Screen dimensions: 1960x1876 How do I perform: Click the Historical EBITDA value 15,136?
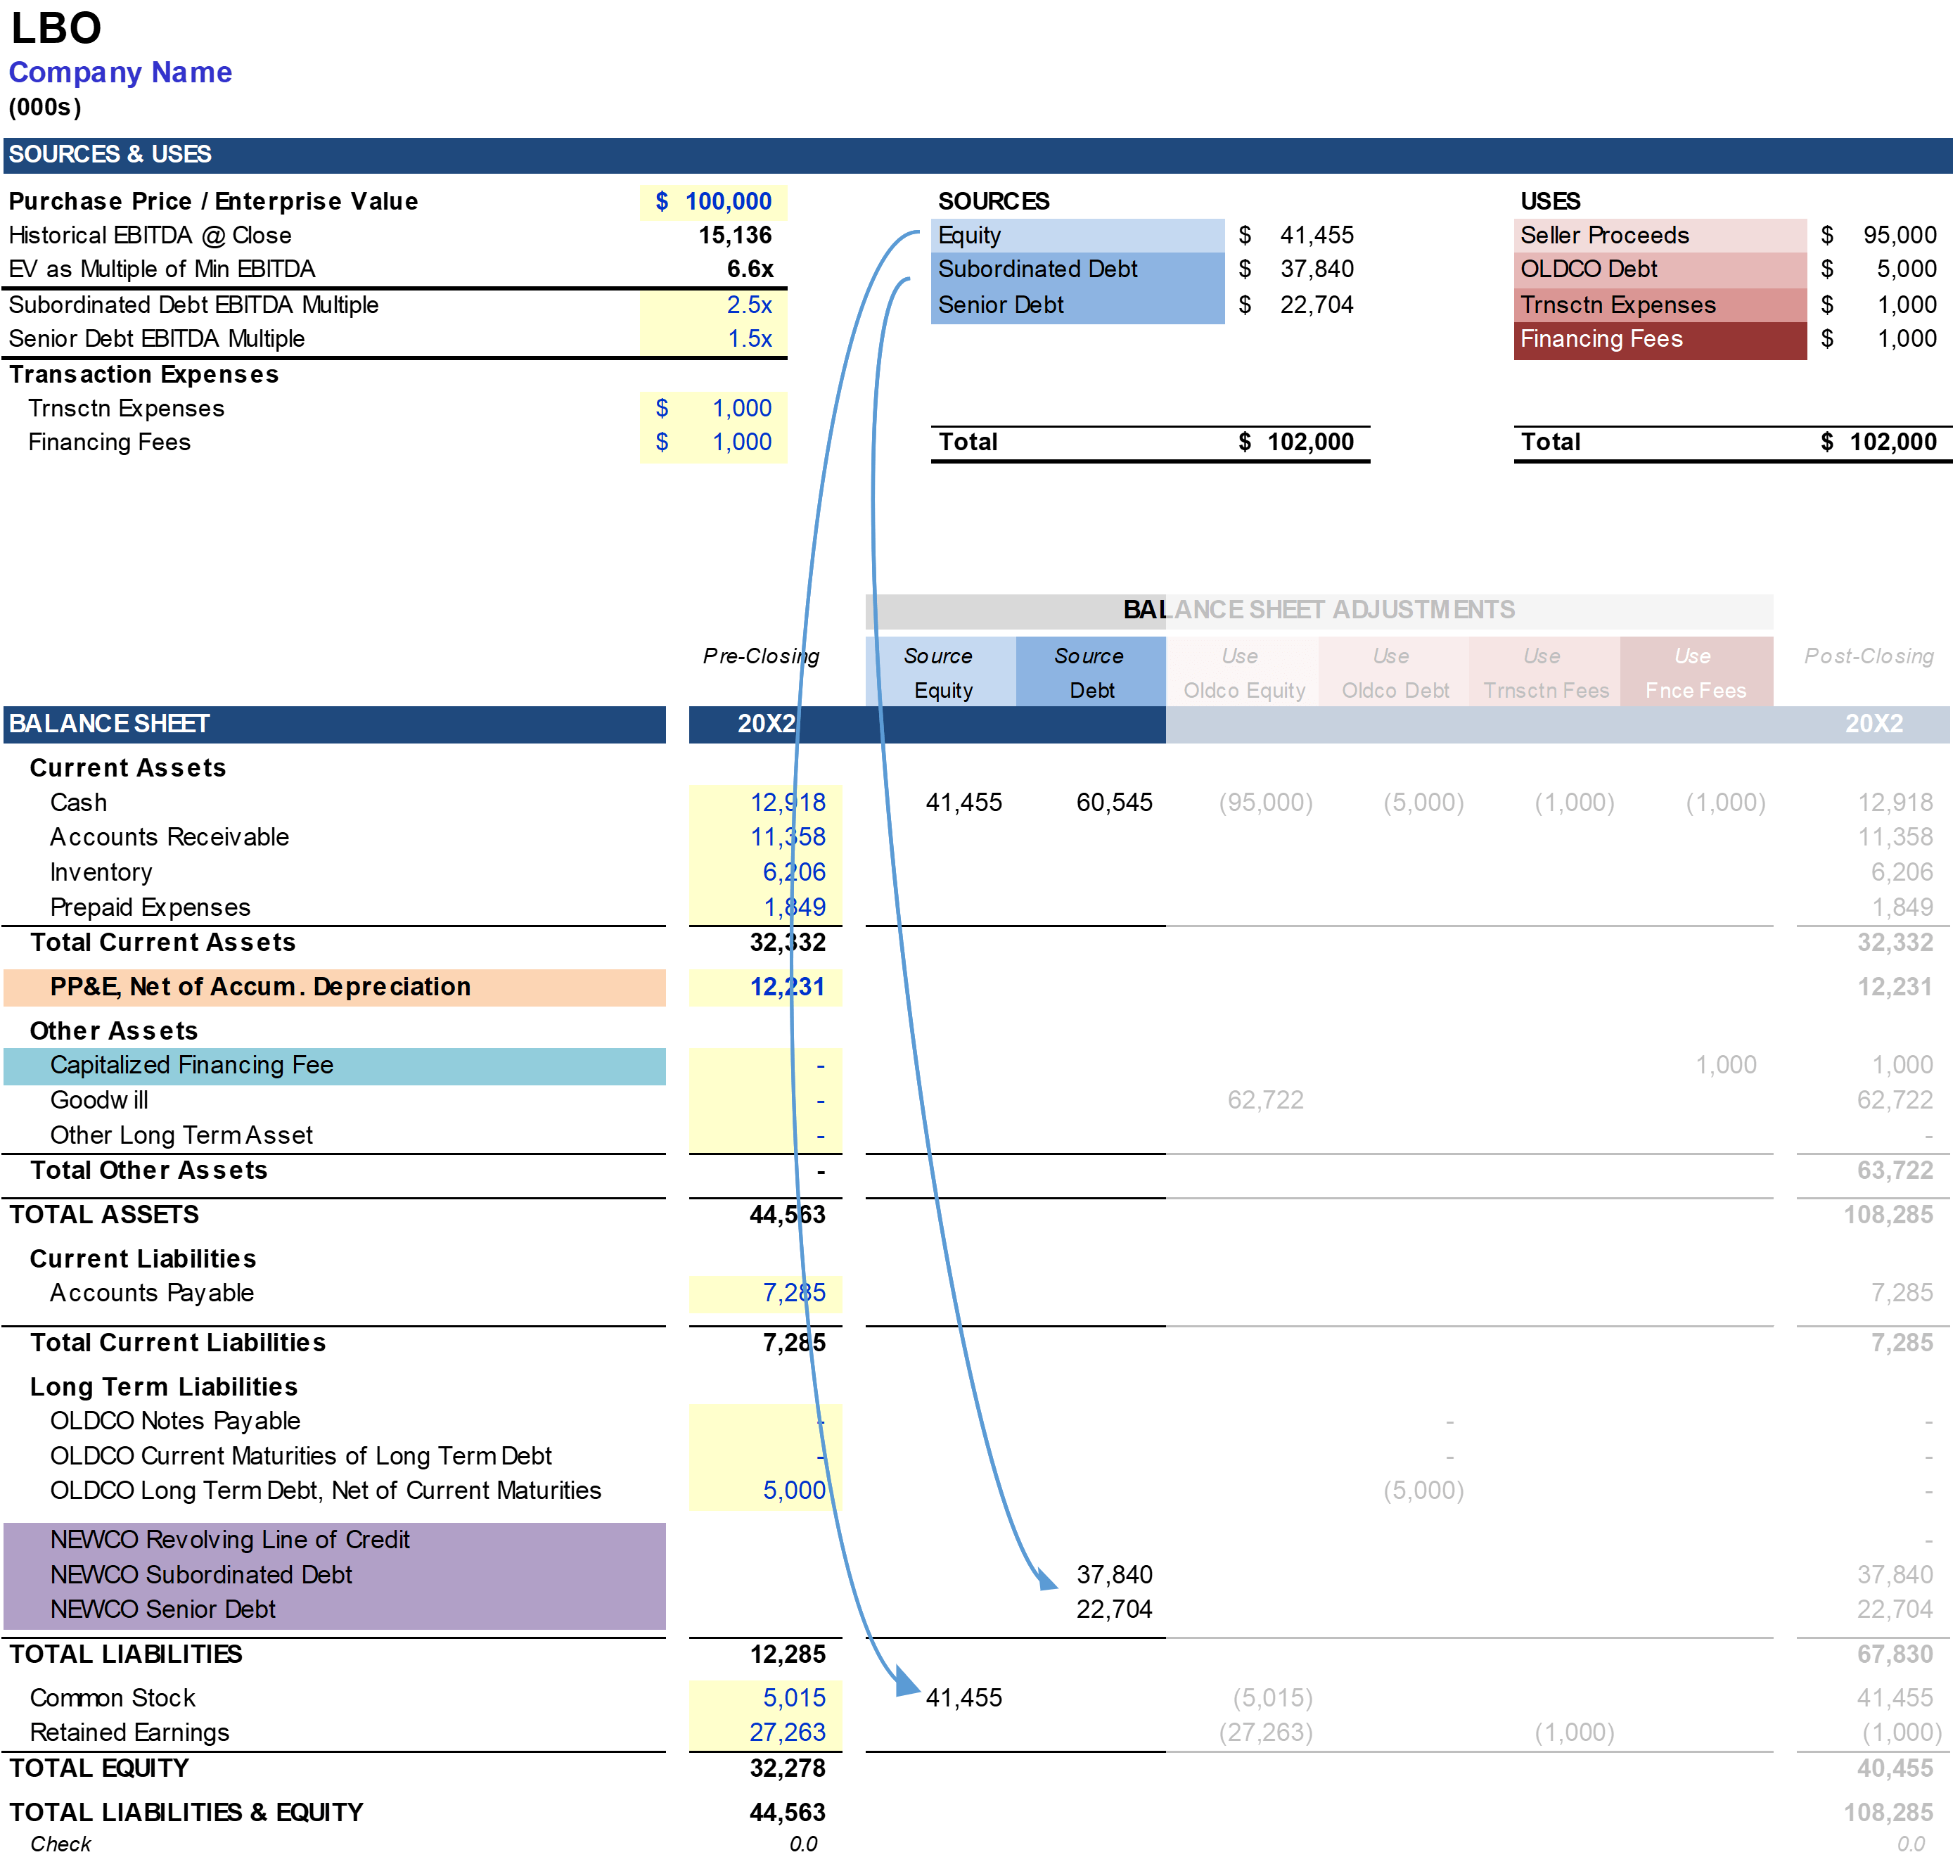tap(735, 235)
